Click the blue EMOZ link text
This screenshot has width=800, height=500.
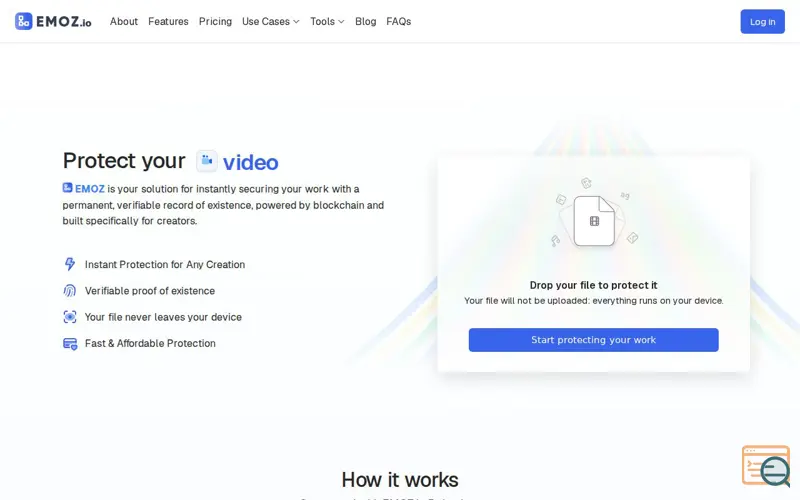click(90, 189)
